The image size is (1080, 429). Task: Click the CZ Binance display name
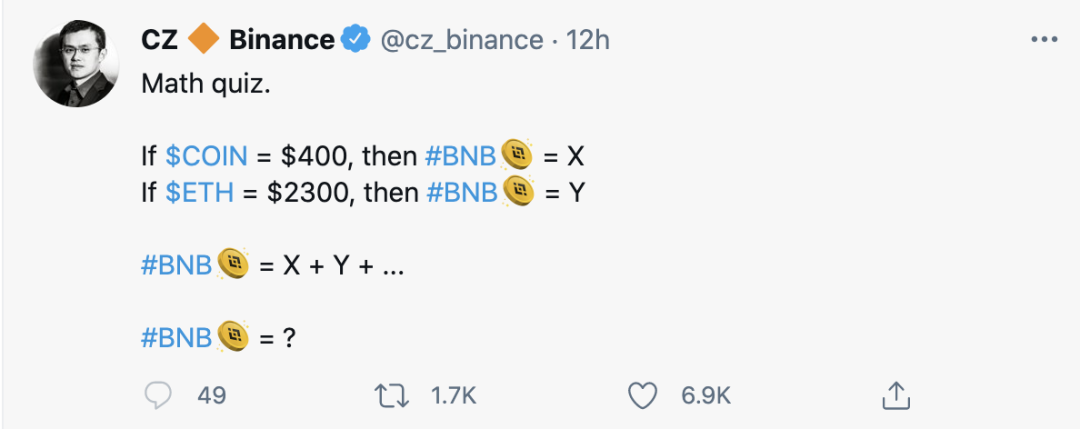click(x=238, y=40)
